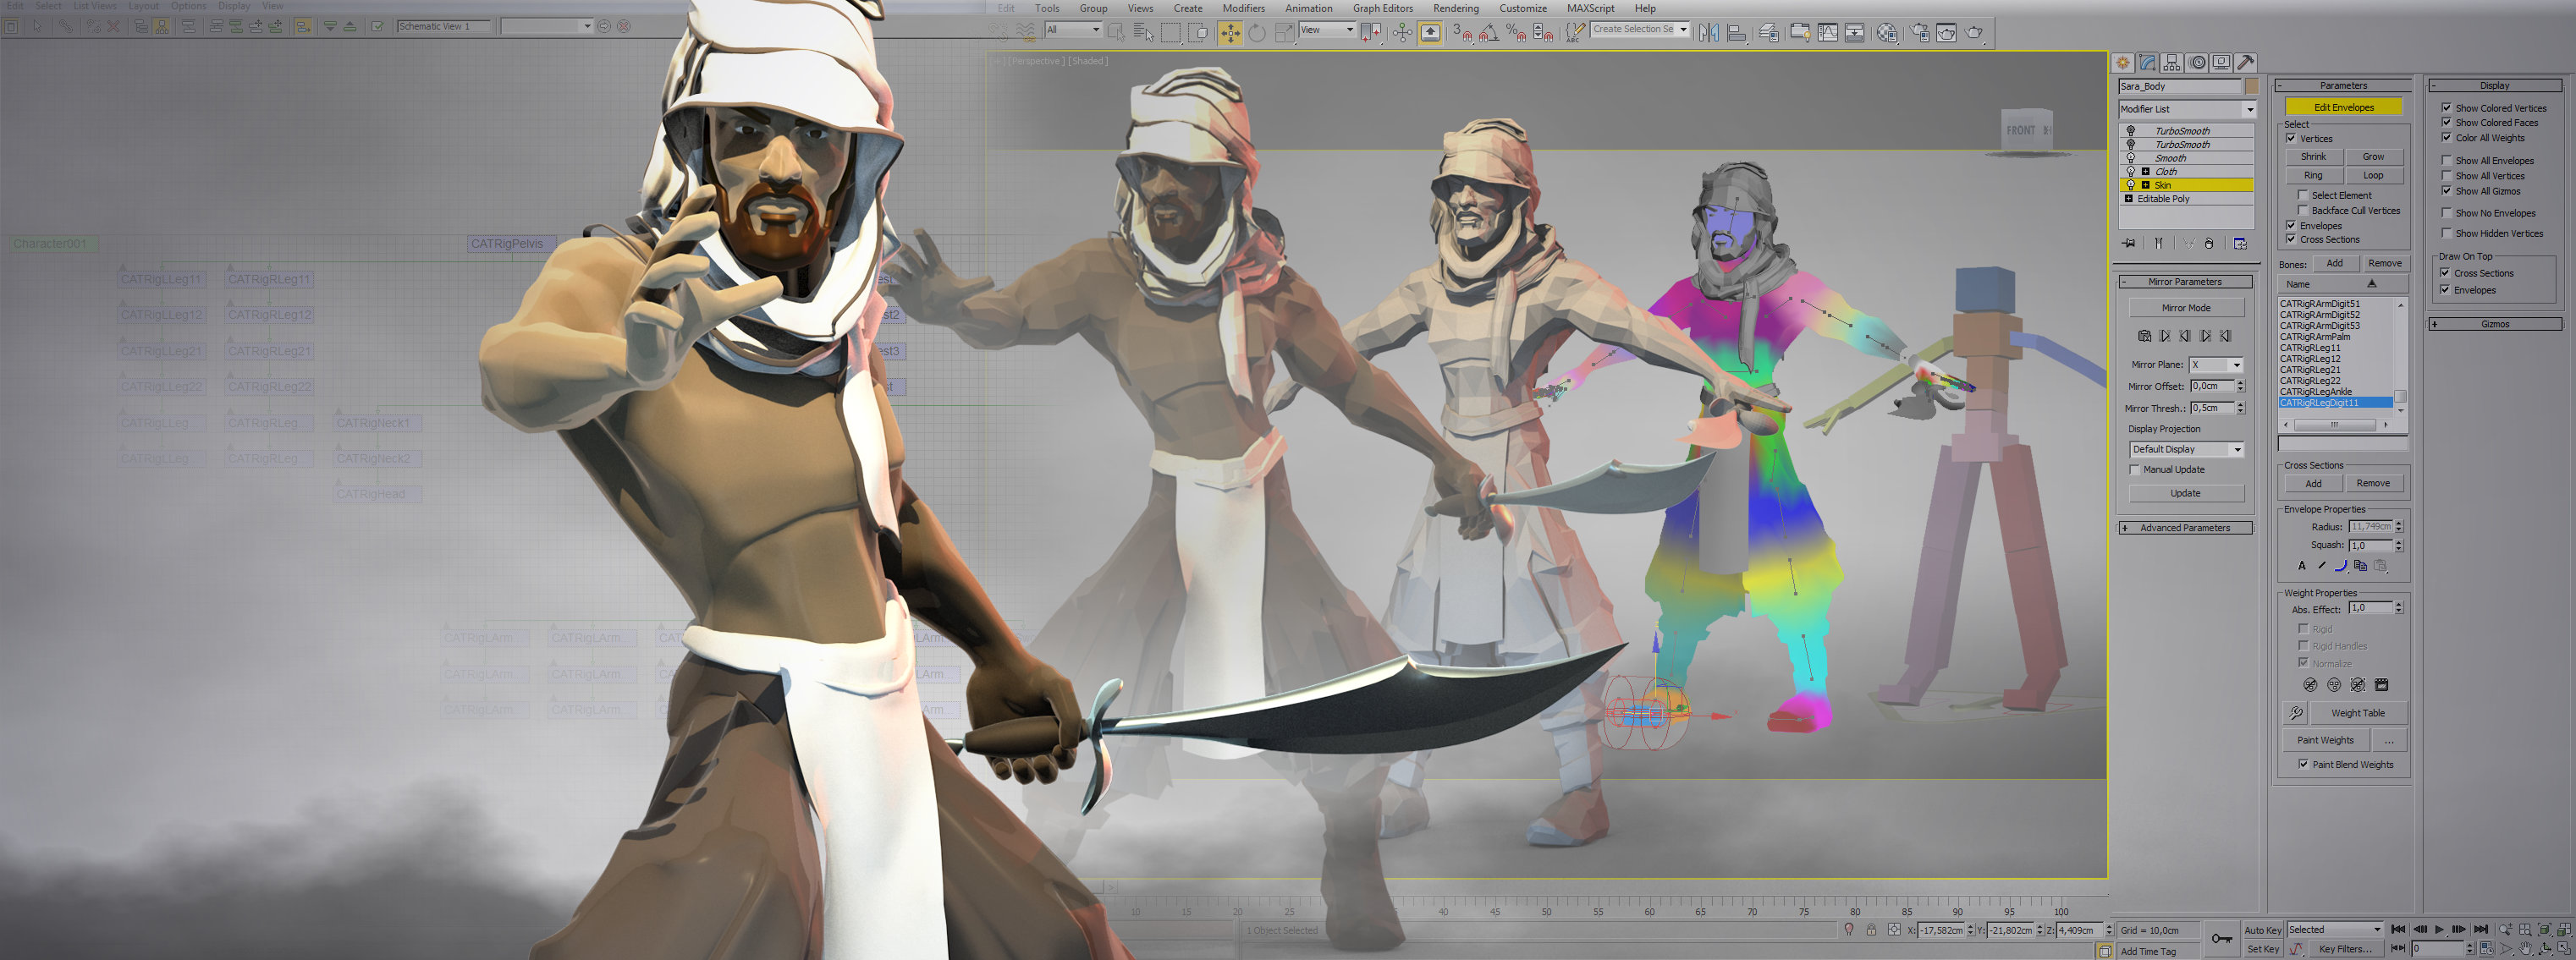Expand the Advanced Parameters rollout

[2185, 528]
